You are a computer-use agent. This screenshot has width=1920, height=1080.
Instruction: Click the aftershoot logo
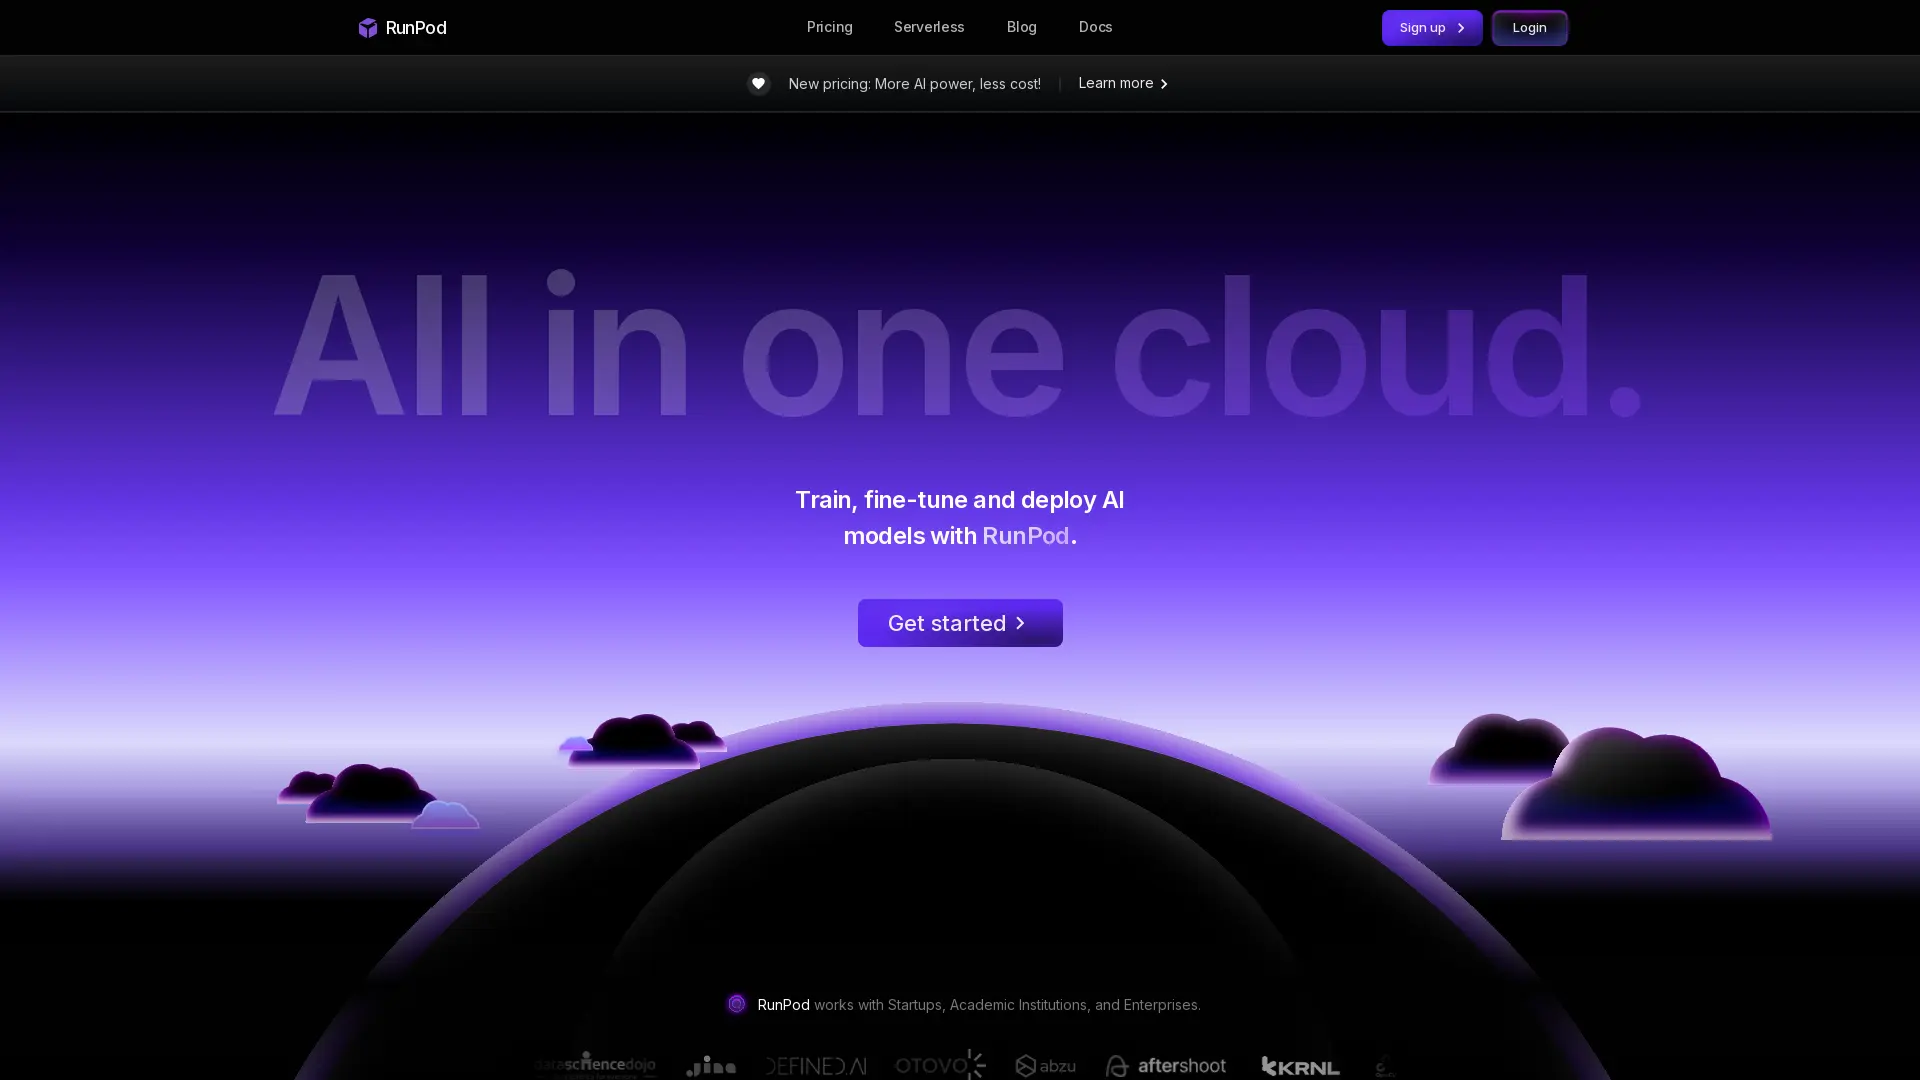(1165, 1066)
